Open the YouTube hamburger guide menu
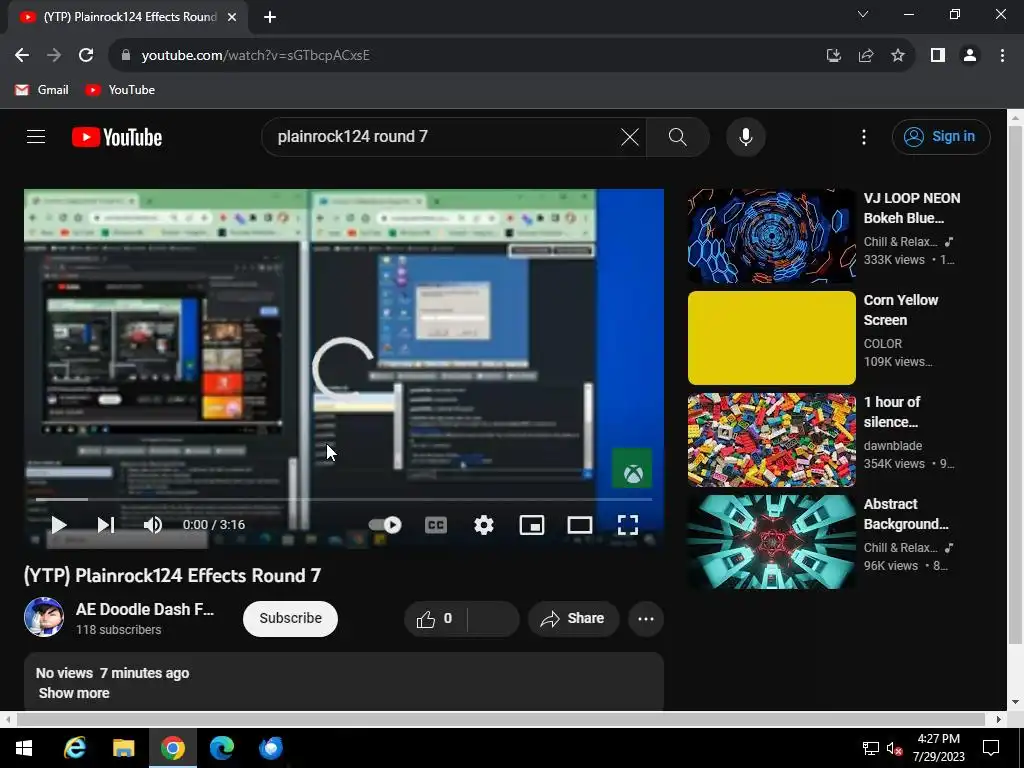This screenshot has width=1024, height=768. click(x=36, y=136)
